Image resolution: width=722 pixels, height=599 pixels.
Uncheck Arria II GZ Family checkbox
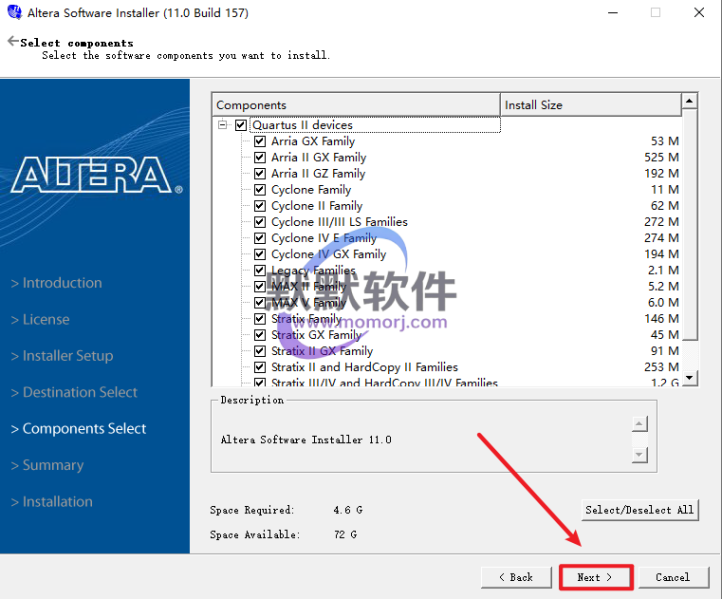tap(260, 173)
